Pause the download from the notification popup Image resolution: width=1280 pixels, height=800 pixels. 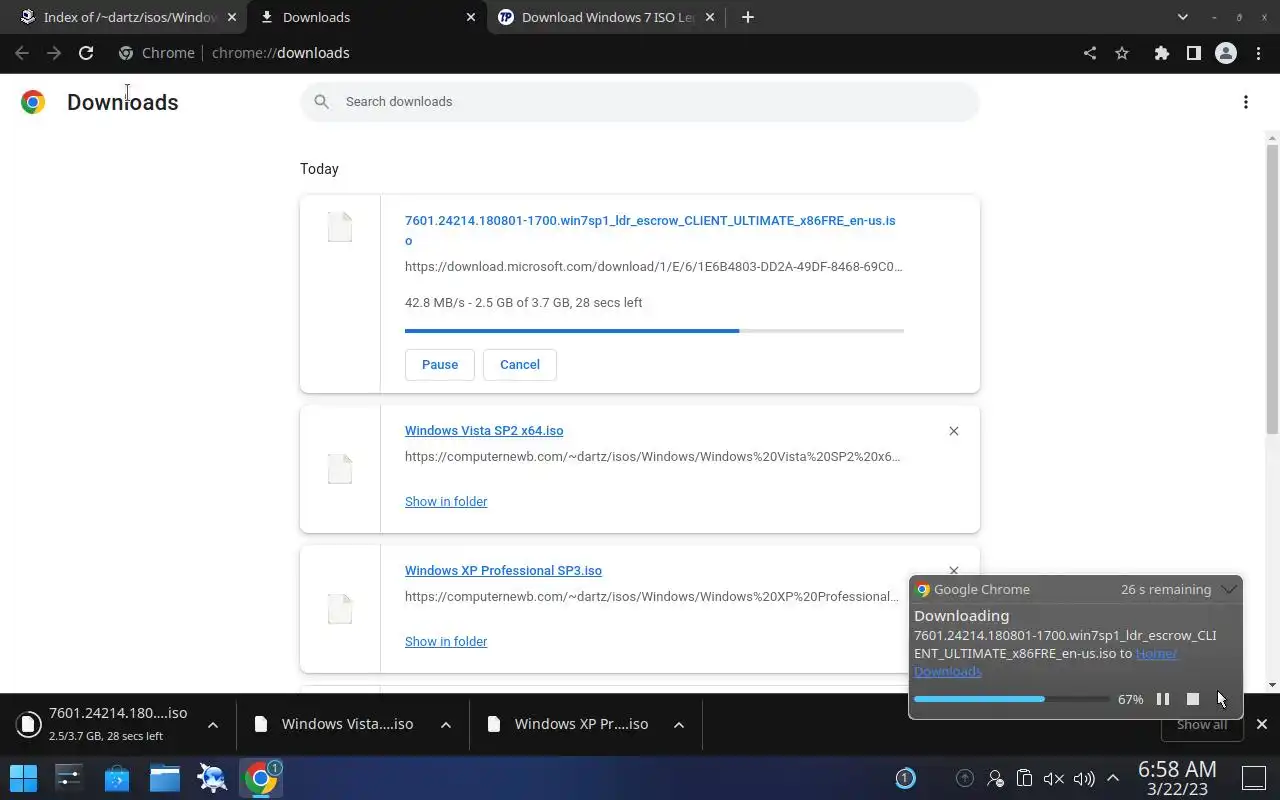point(1162,699)
